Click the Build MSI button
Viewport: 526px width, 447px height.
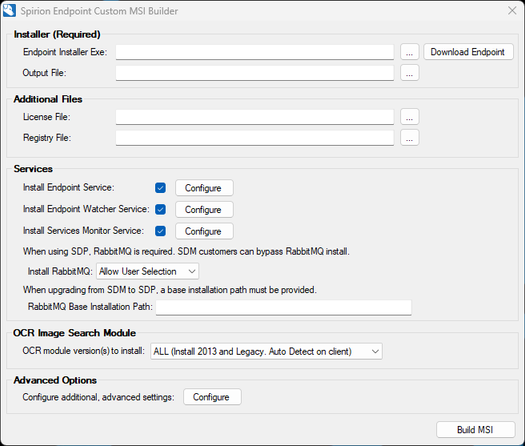[475, 430]
